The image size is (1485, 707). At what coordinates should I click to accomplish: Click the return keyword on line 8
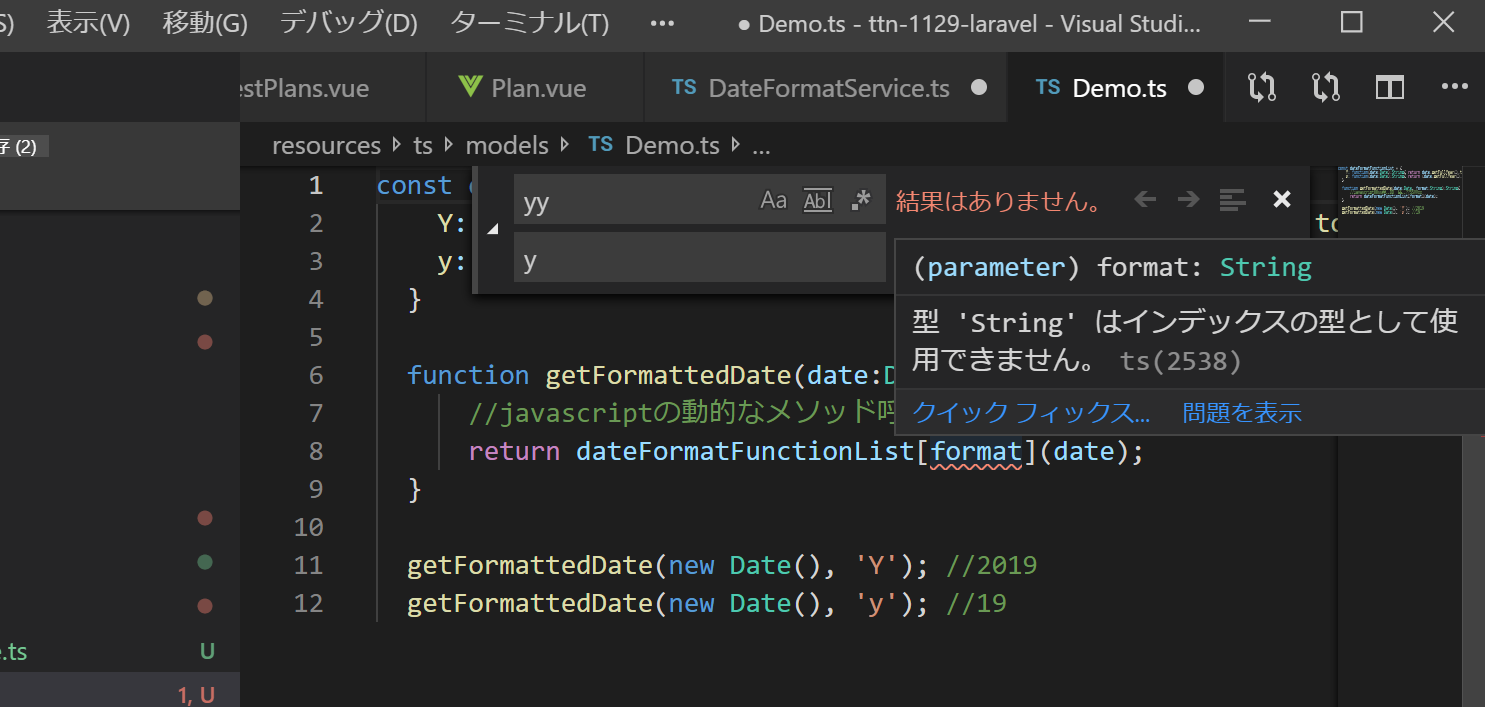514,451
